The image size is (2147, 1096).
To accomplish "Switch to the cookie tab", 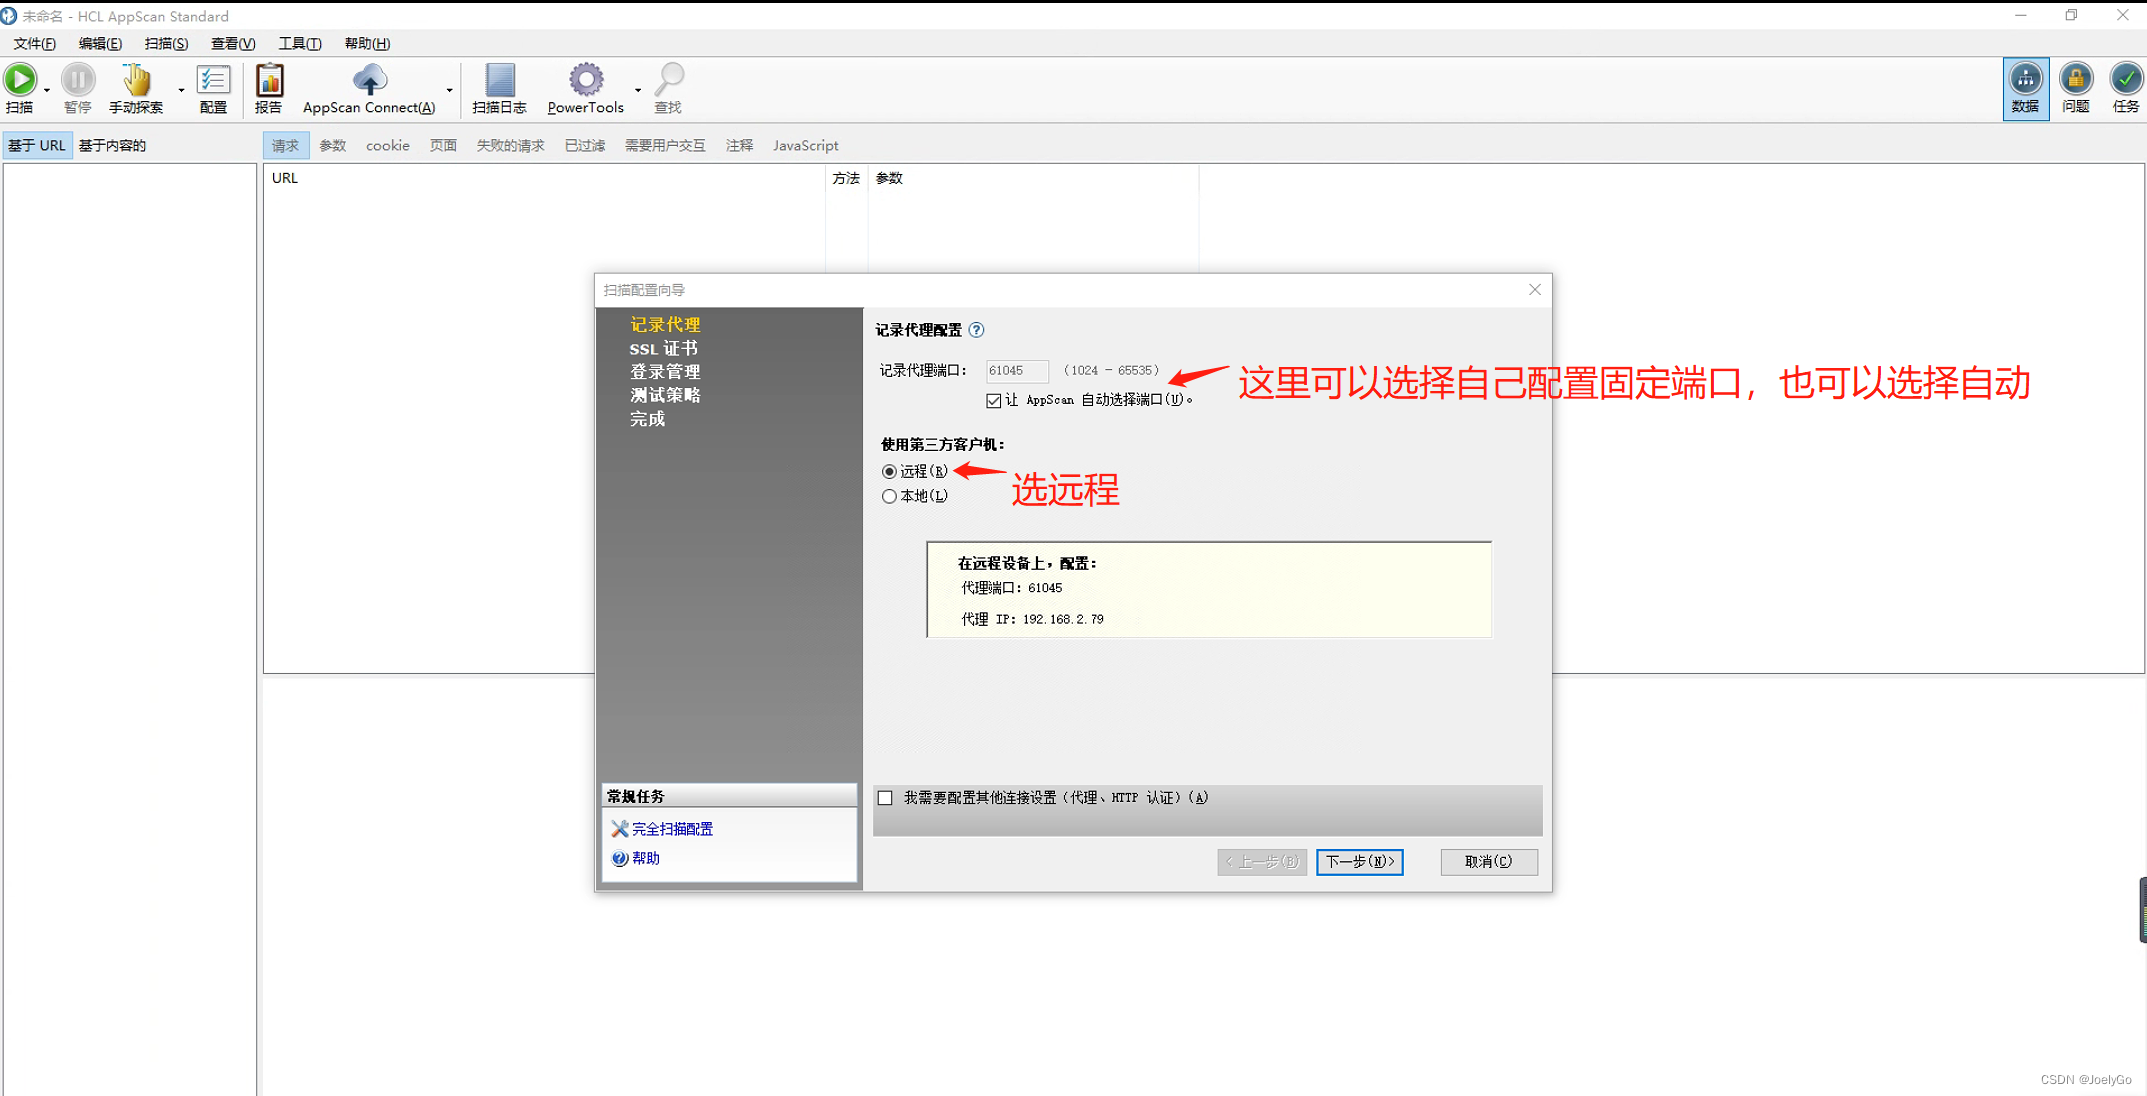I will pos(387,145).
